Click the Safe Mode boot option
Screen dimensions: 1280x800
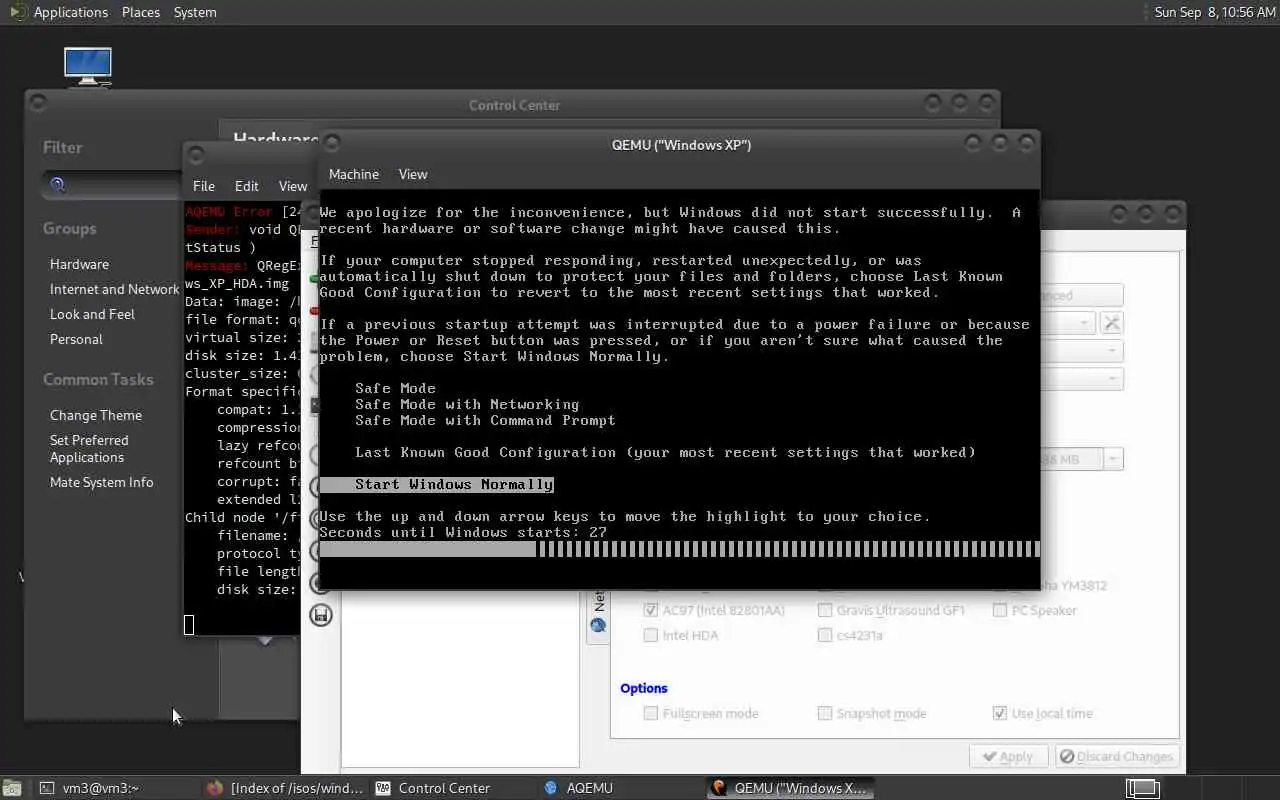pyautogui.click(x=395, y=388)
